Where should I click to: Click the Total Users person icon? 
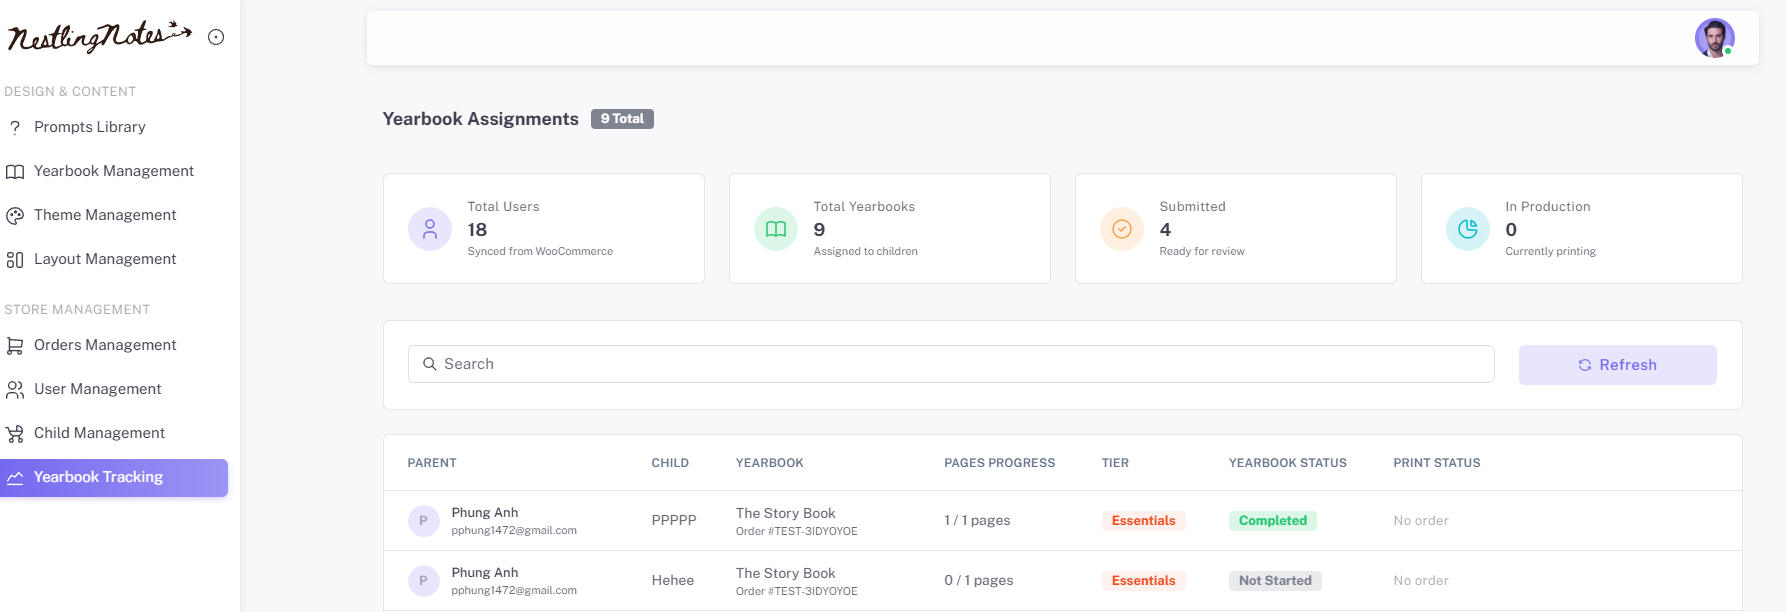(x=430, y=229)
